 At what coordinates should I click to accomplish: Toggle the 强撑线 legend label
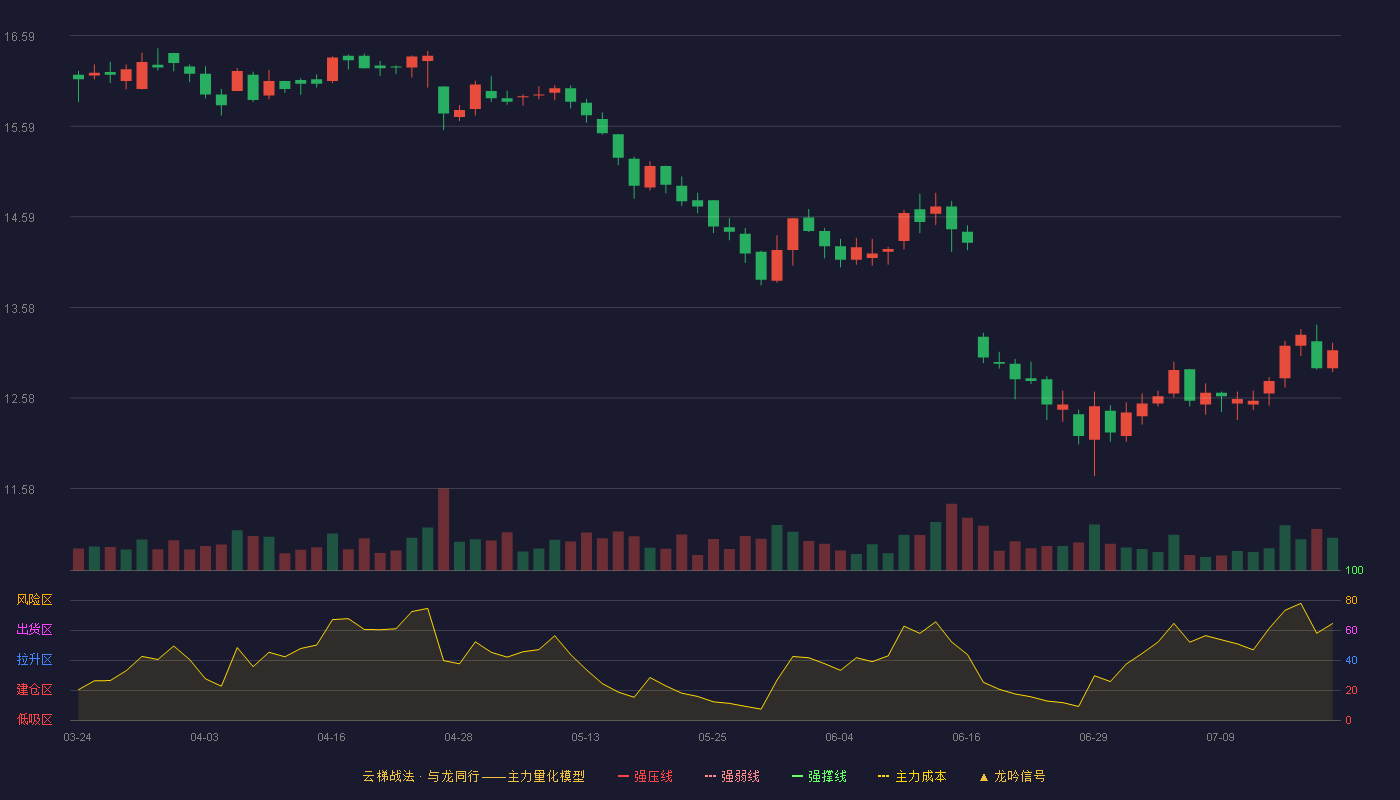pos(827,777)
